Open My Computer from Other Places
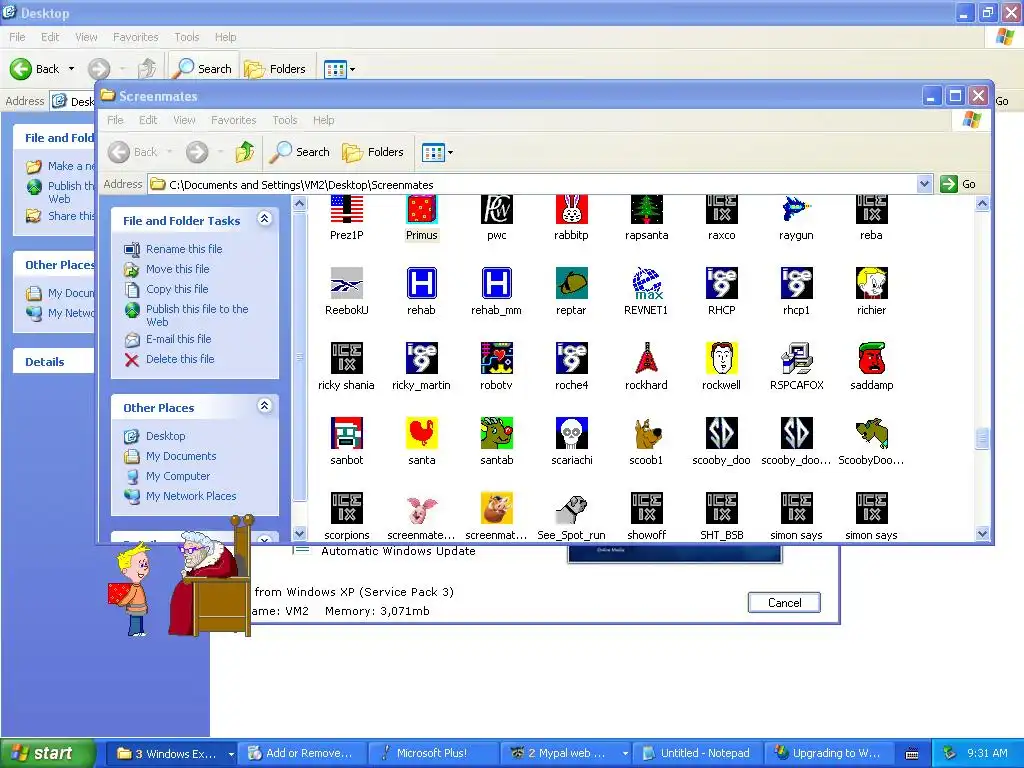Image resolution: width=1024 pixels, height=768 pixels. 178,476
